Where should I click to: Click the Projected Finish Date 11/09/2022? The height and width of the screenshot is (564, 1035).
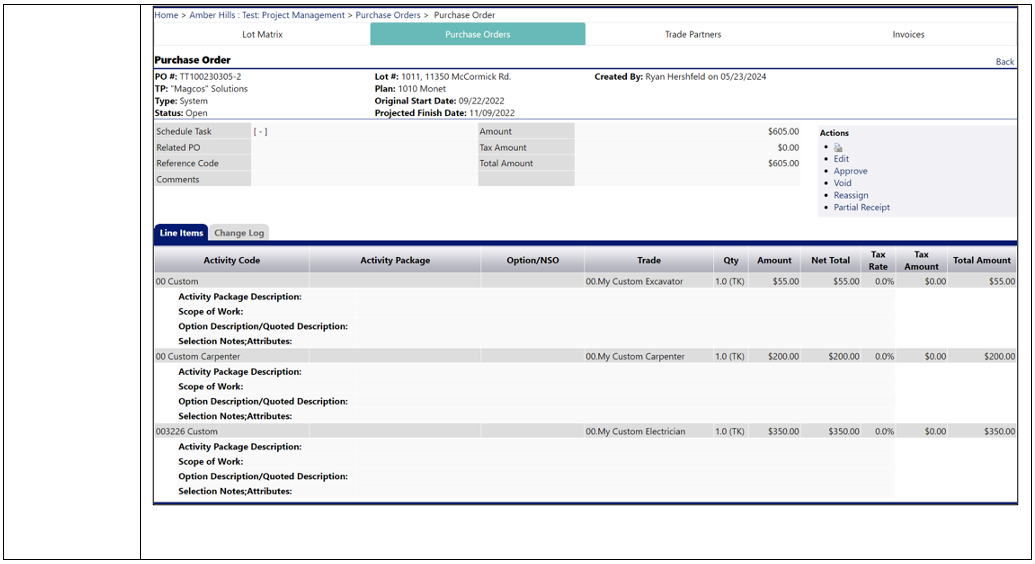[x=445, y=113]
